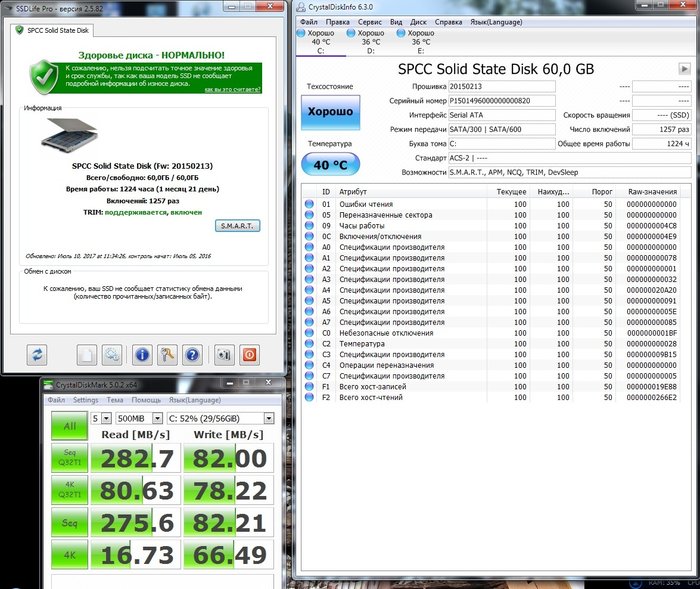
Task: Click the arrow button next to disk title
Action: click(x=684, y=69)
